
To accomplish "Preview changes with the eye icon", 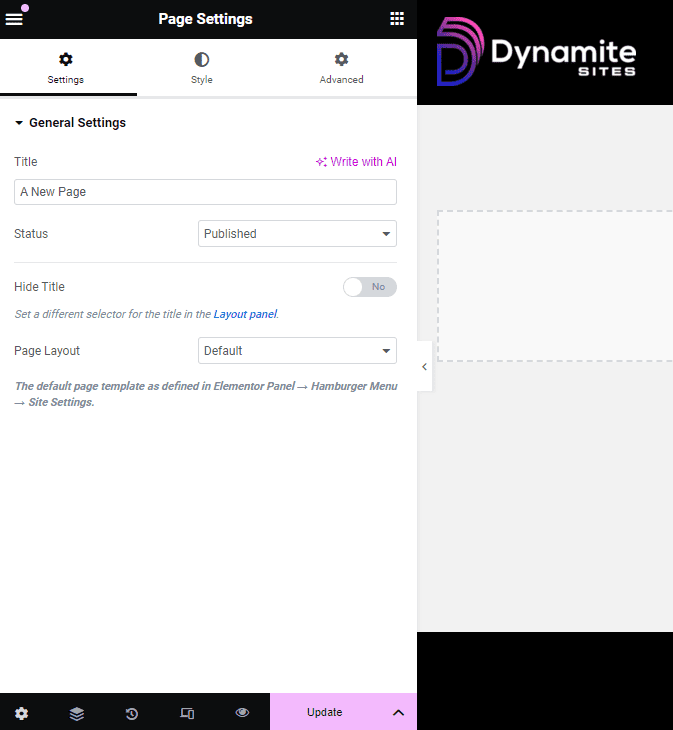I will click(242, 713).
